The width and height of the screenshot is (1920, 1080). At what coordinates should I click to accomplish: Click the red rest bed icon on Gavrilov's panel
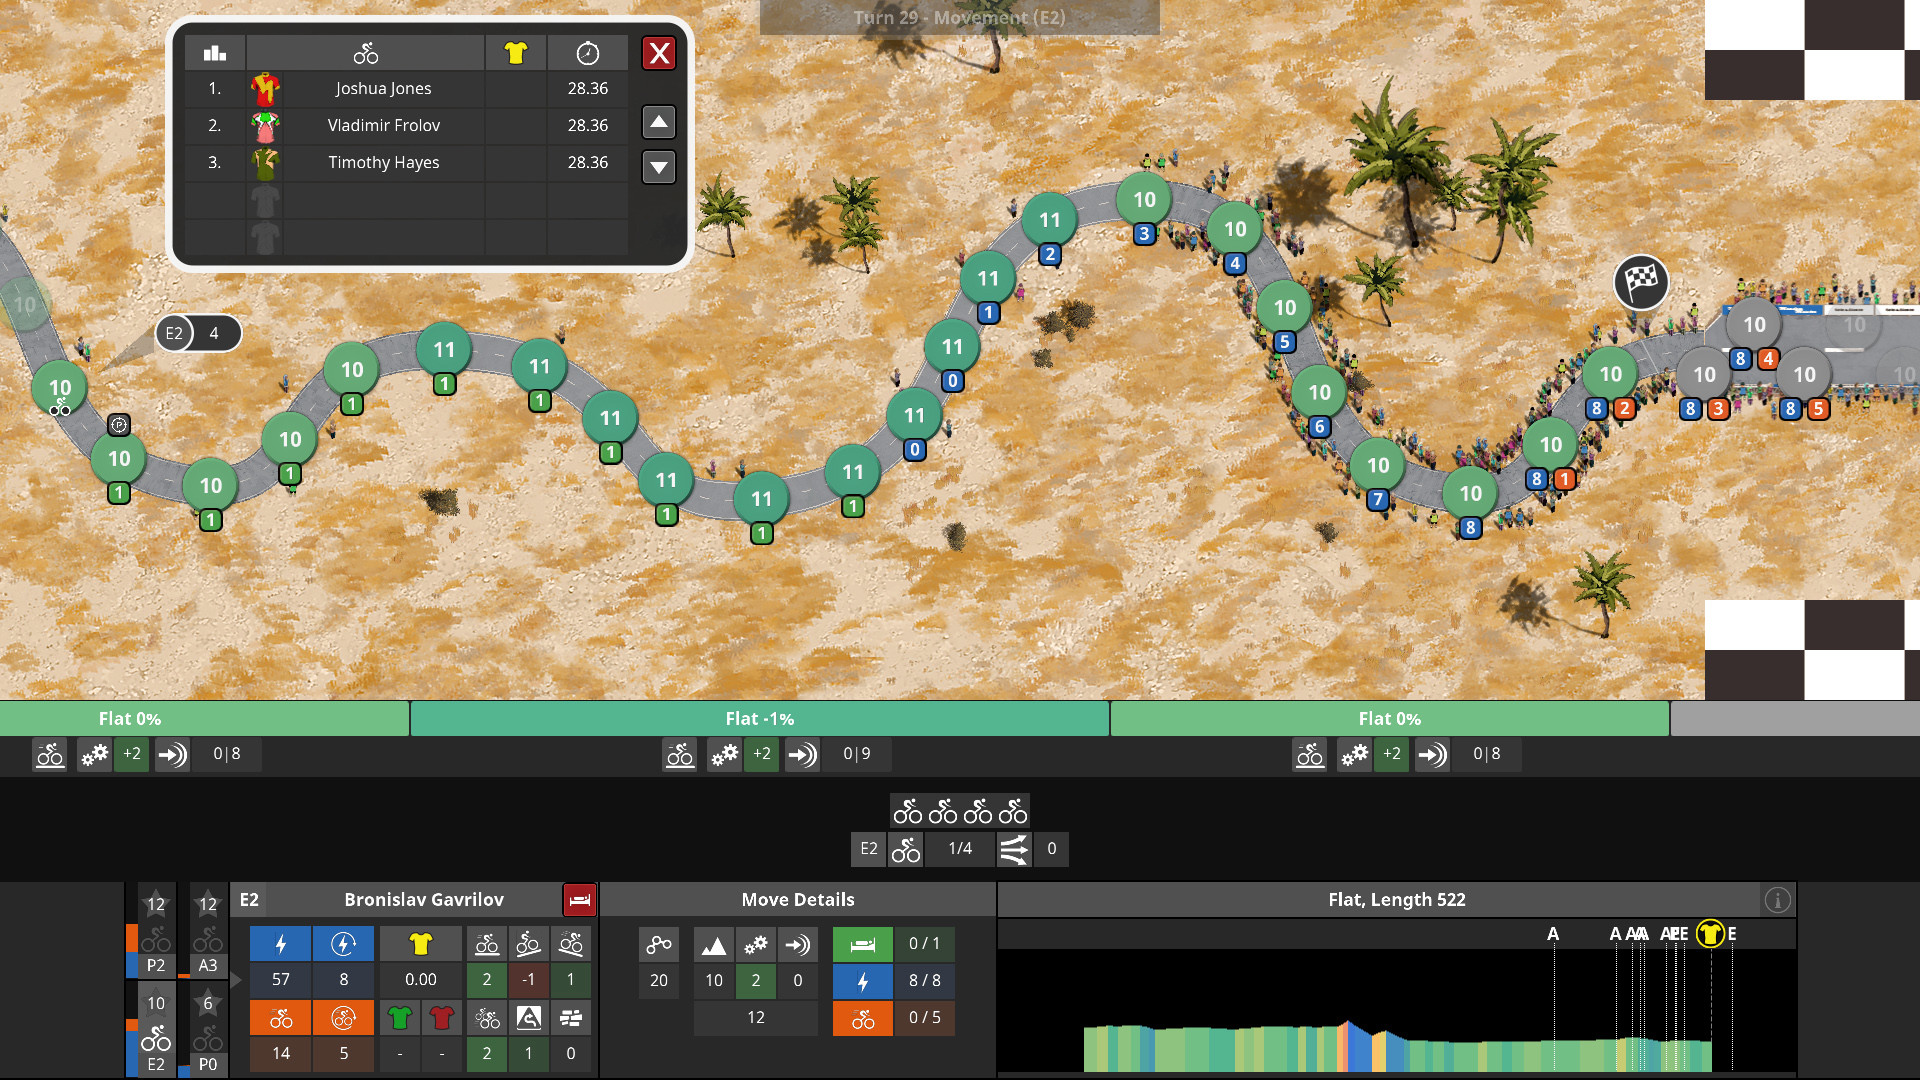579,899
